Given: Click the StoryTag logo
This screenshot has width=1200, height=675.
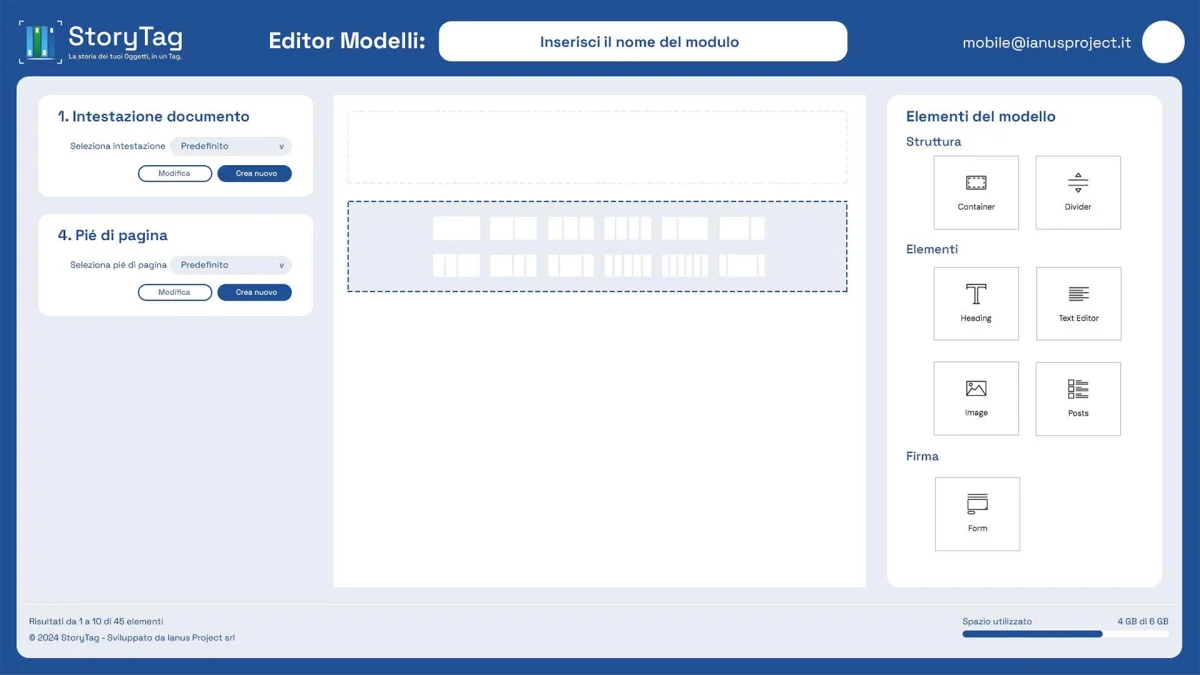Looking at the screenshot, I should 101,42.
